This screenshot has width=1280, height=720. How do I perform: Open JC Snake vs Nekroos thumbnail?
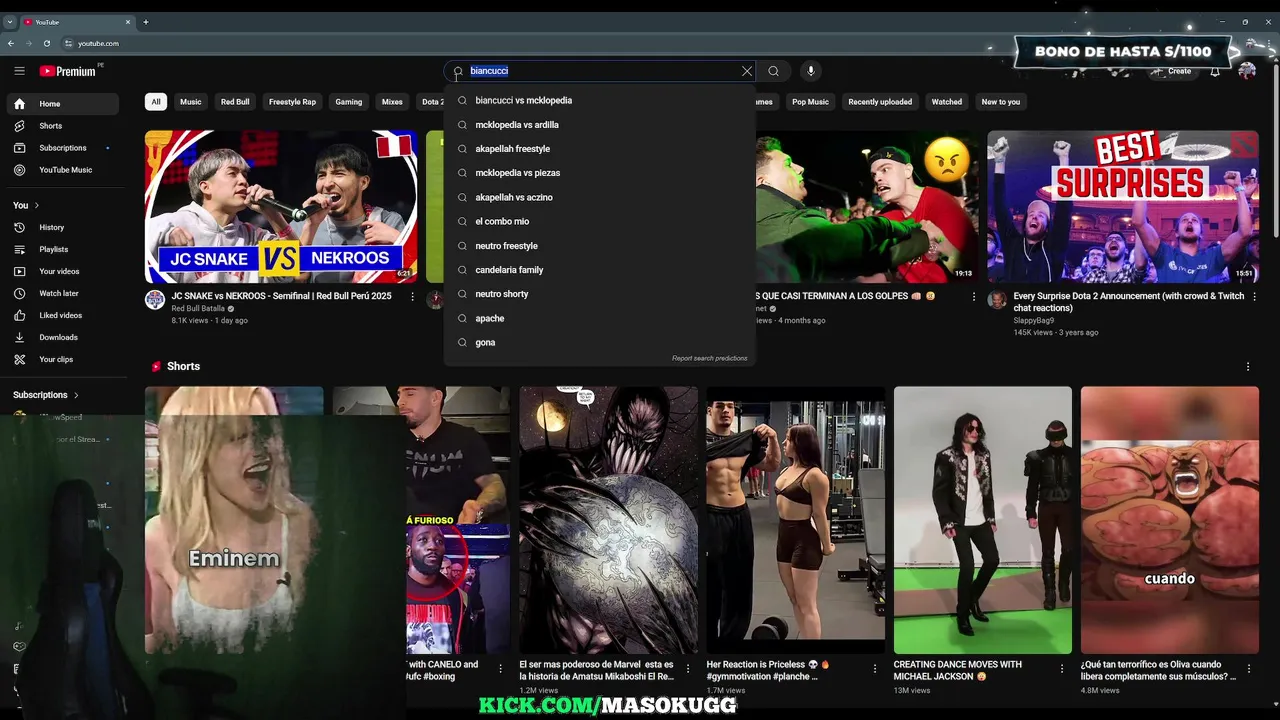(281, 207)
